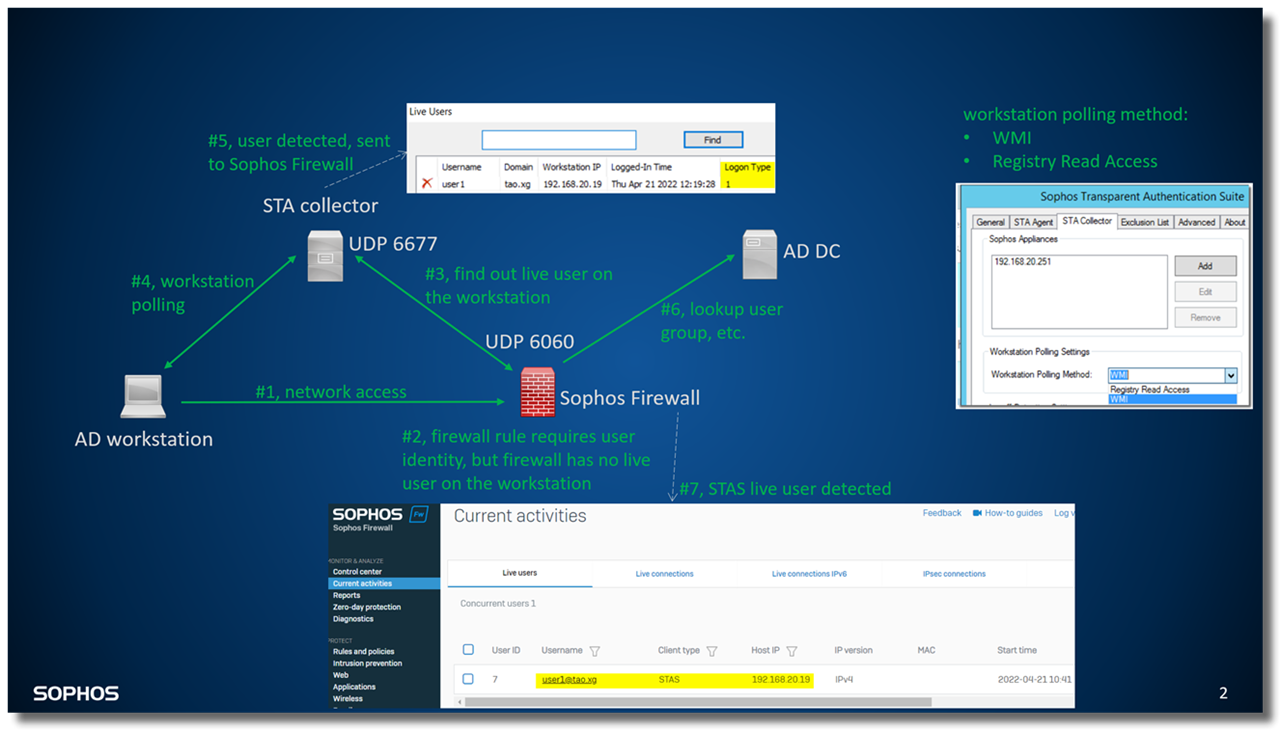Click the Find button in Live Users
This screenshot has height=730, width=1280.
[713, 140]
